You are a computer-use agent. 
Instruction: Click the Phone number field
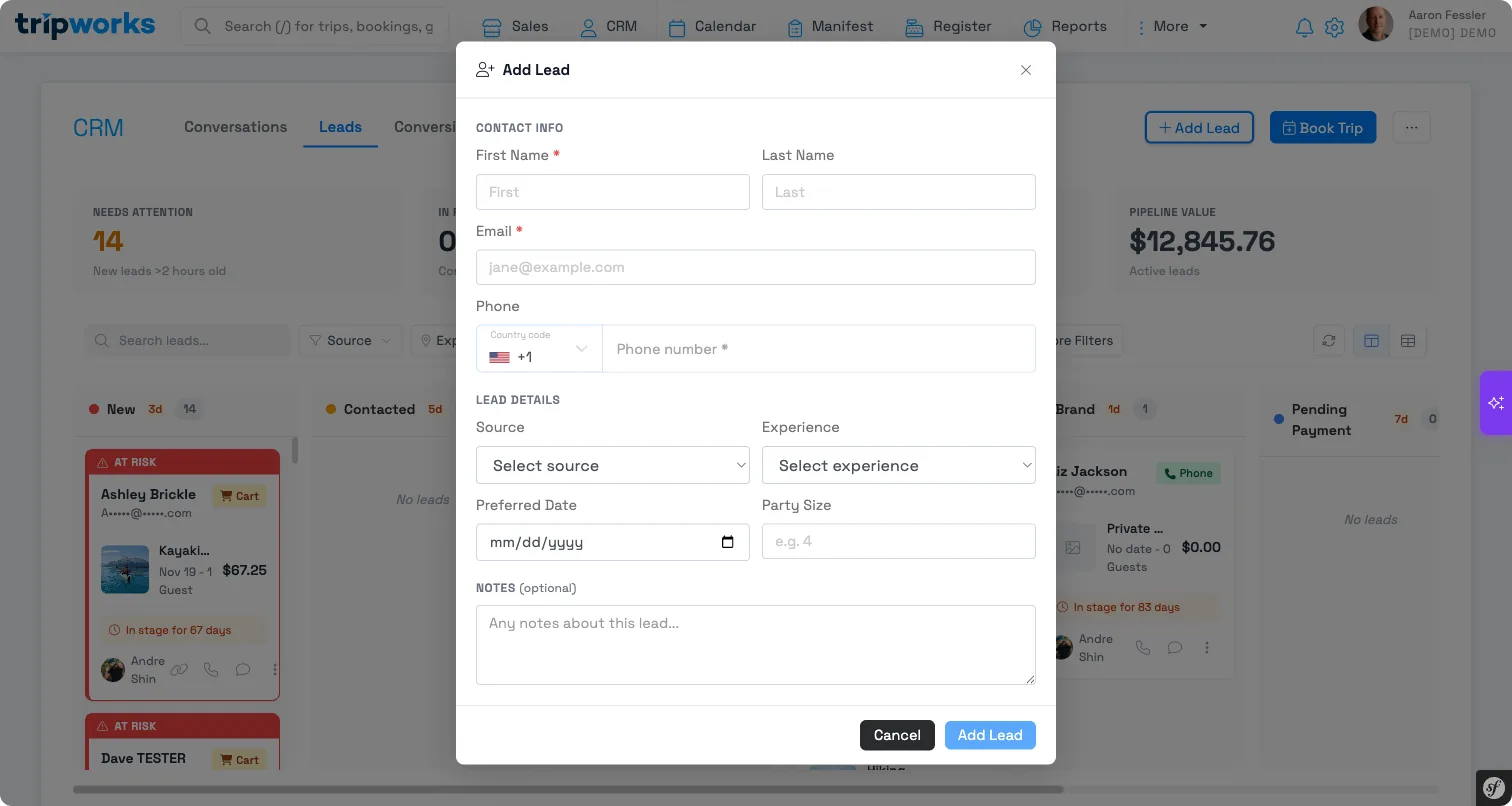(819, 349)
